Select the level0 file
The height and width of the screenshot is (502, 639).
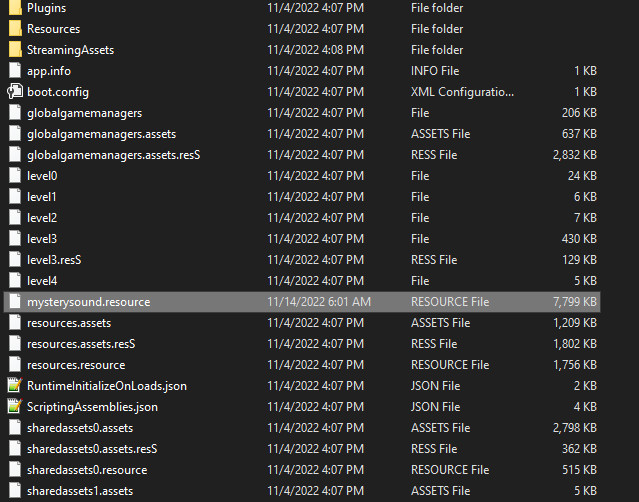(x=42, y=176)
